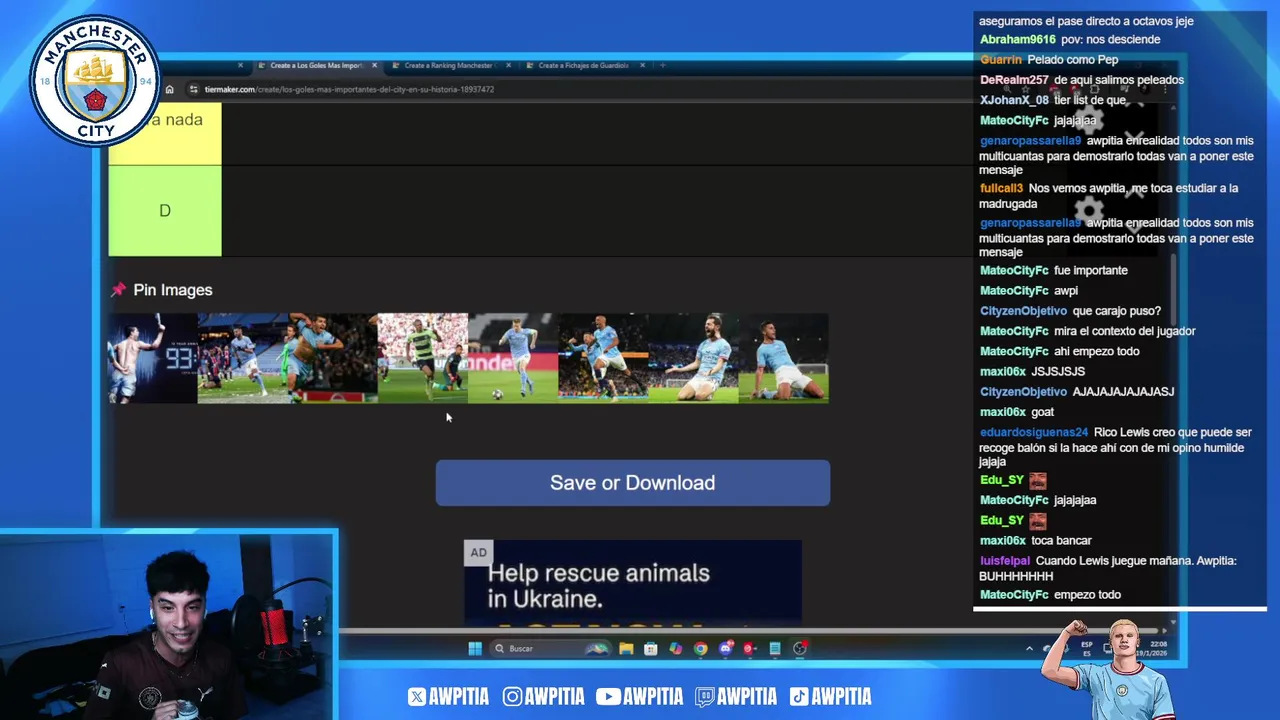This screenshot has height=720, width=1280.
Task: Expand the system tray hidden icons chevron
Action: (1029, 649)
